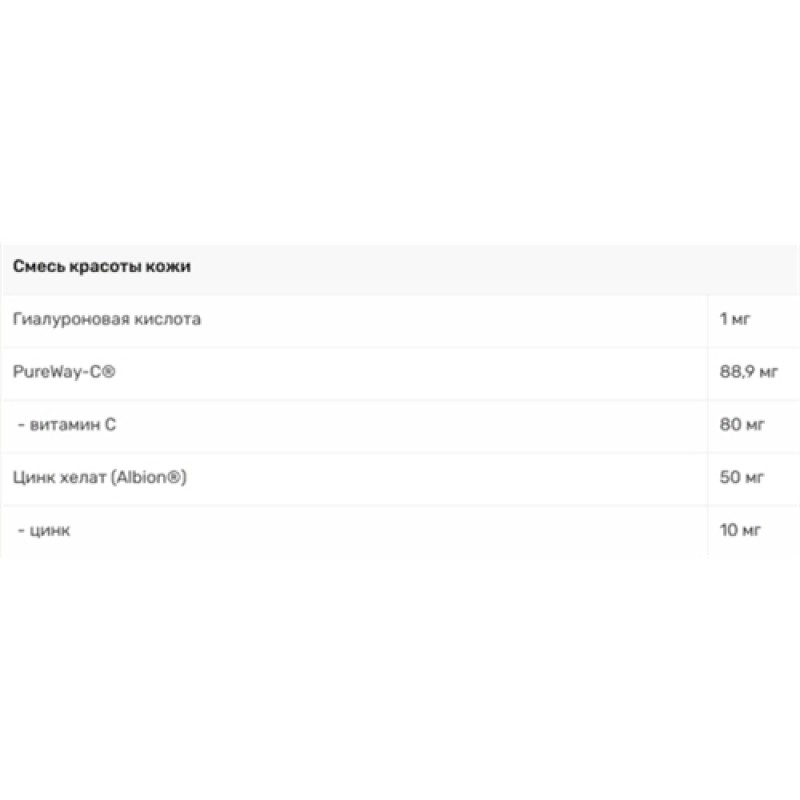Click the word "Смесь" in the header

tap(37, 267)
